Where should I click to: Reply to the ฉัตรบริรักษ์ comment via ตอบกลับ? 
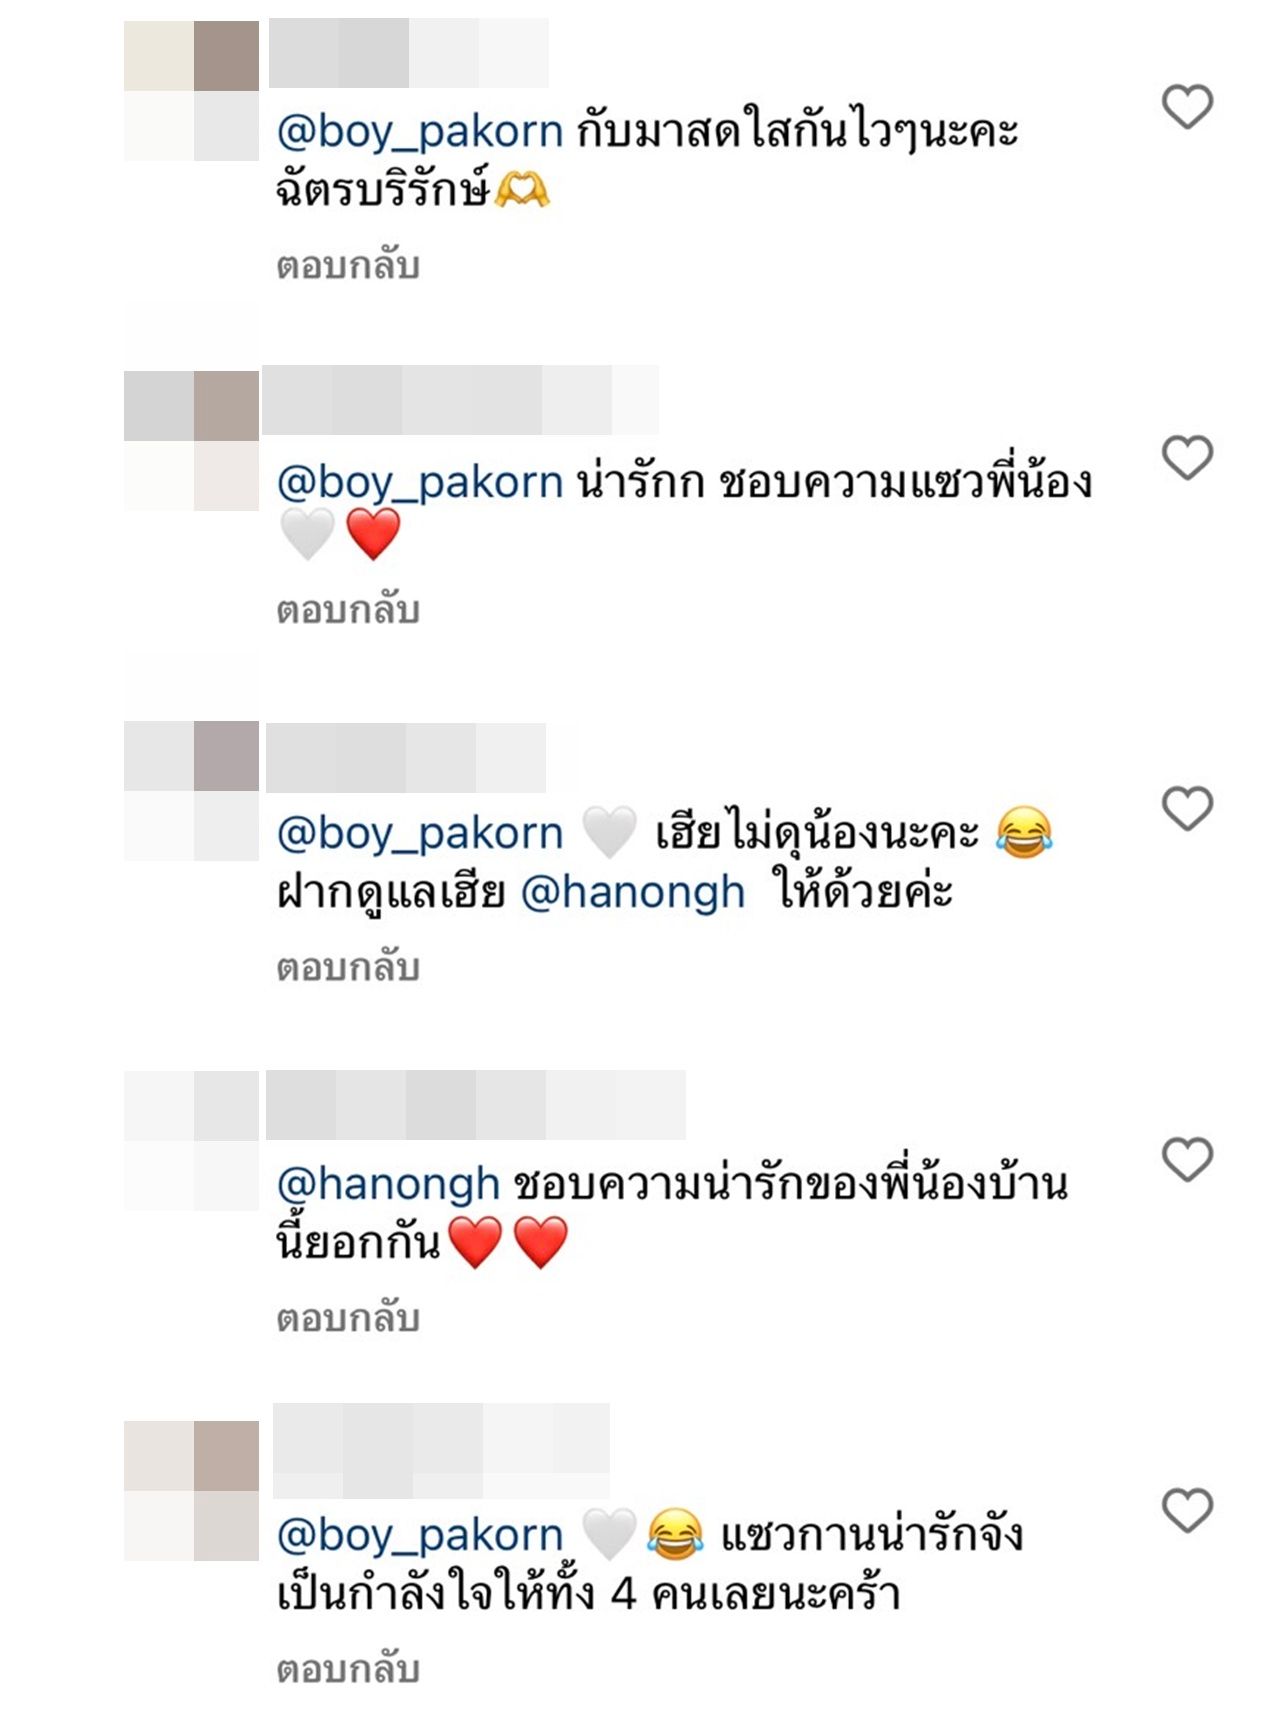(347, 266)
